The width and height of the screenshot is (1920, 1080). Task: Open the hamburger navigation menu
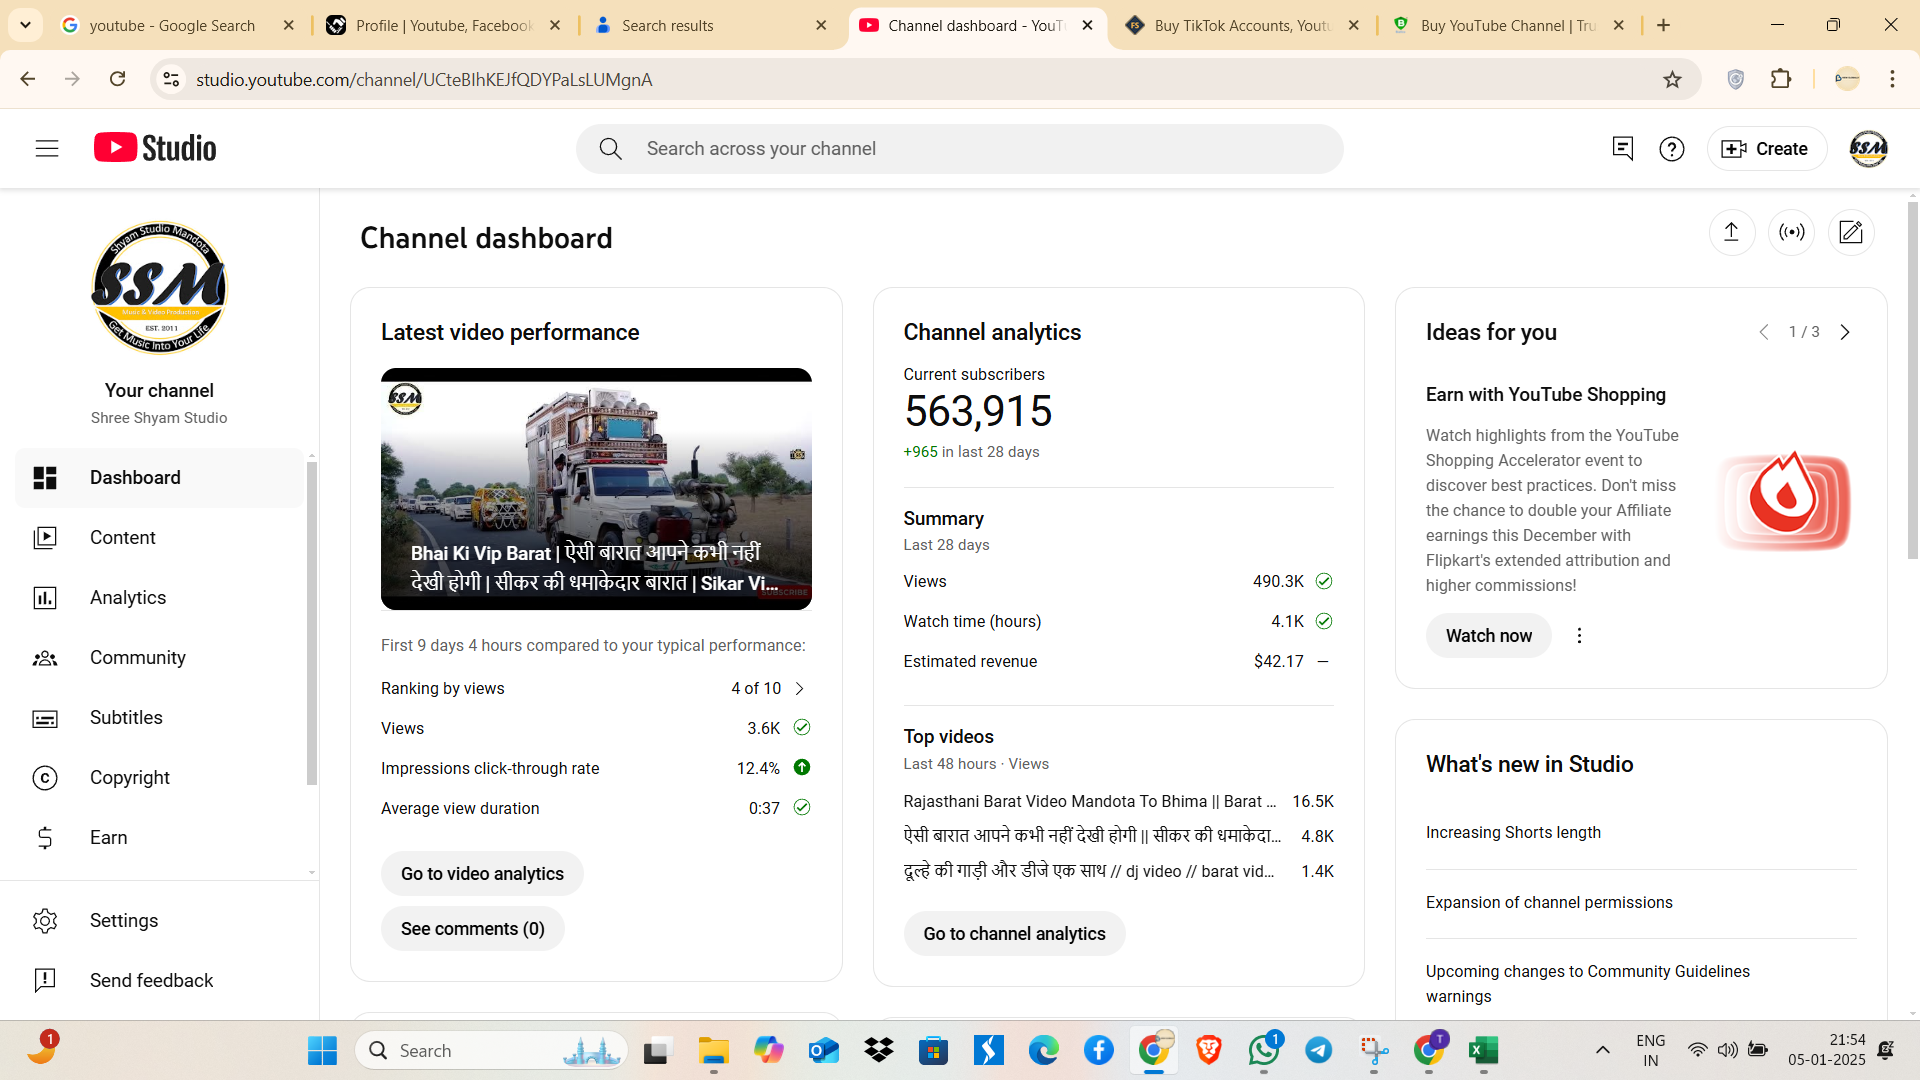47,149
